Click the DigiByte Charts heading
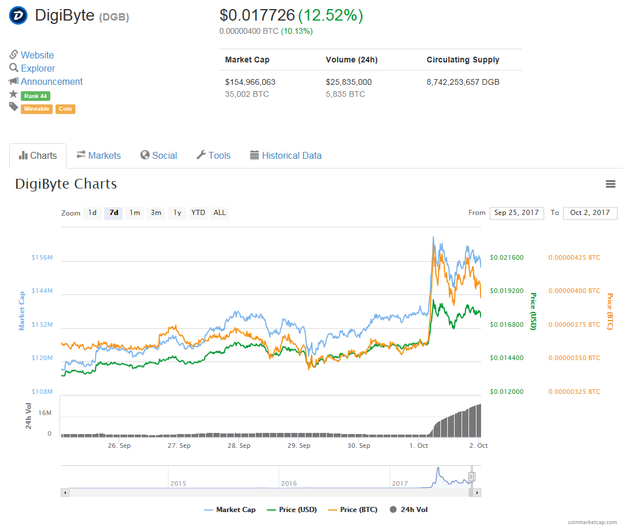Image resolution: width=640 pixels, height=525 pixels. pyautogui.click(x=66, y=184)
